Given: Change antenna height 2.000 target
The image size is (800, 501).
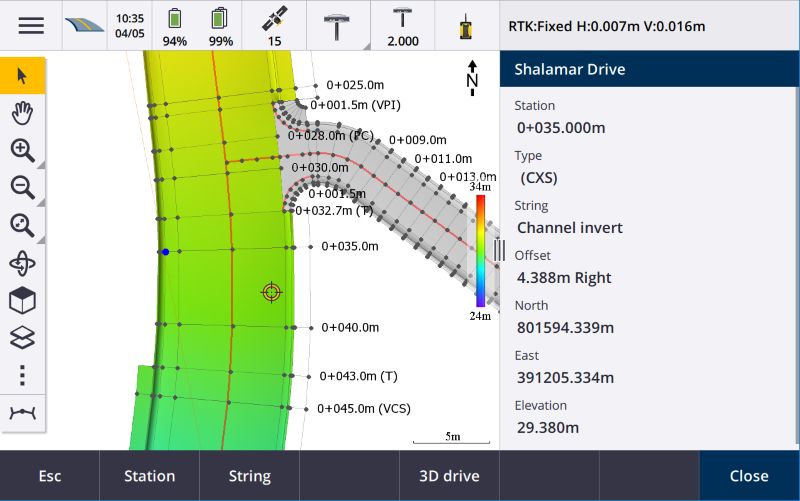Looking at the screenshot, I should 403,26.
